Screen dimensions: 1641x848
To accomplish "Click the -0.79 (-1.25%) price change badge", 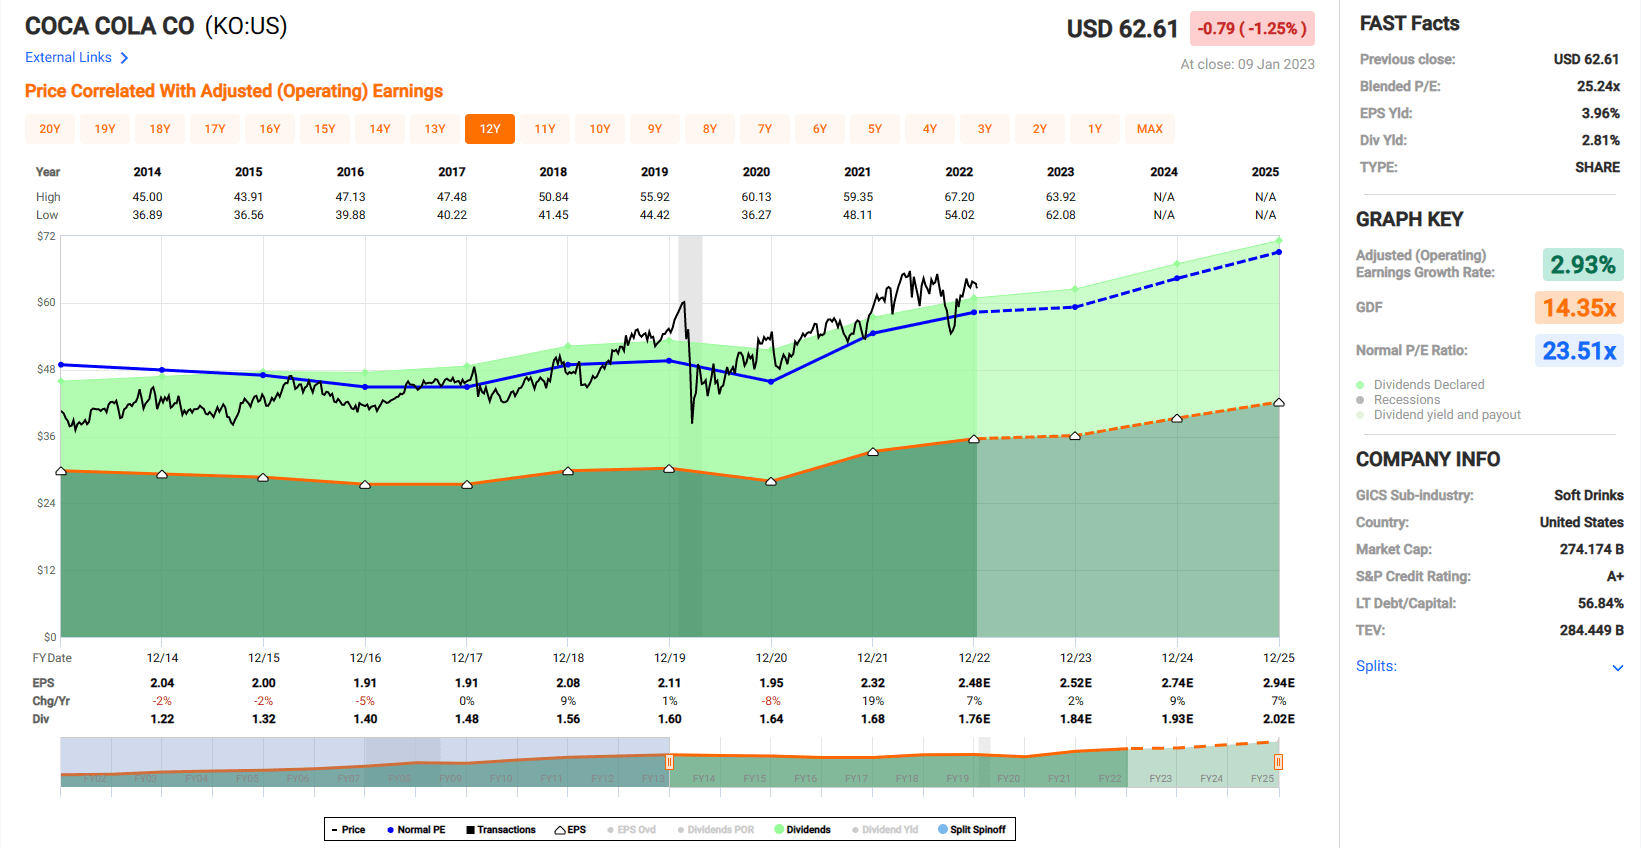I will tap(1252, 29).
